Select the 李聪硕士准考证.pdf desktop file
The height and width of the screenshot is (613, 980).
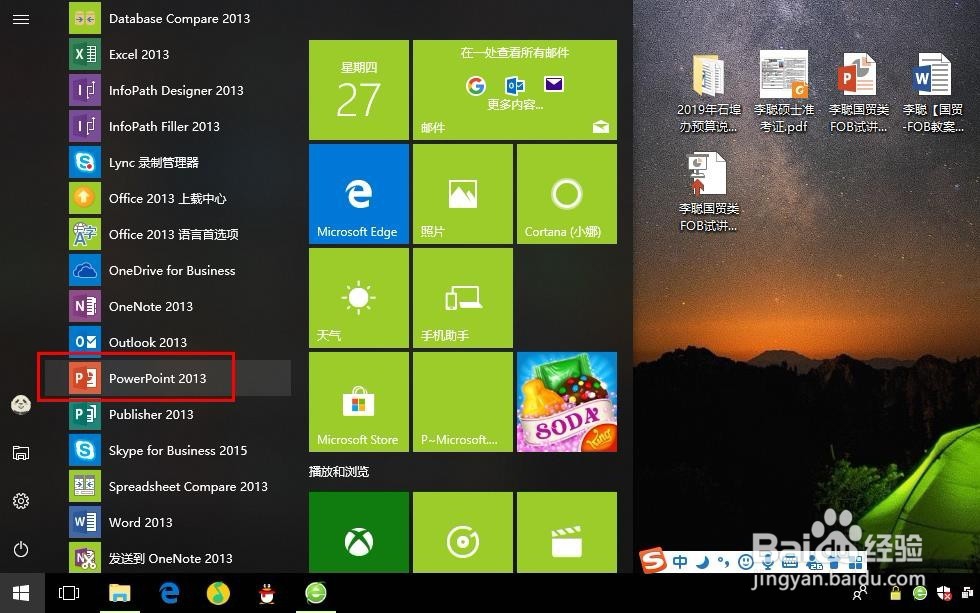point(784,93)
